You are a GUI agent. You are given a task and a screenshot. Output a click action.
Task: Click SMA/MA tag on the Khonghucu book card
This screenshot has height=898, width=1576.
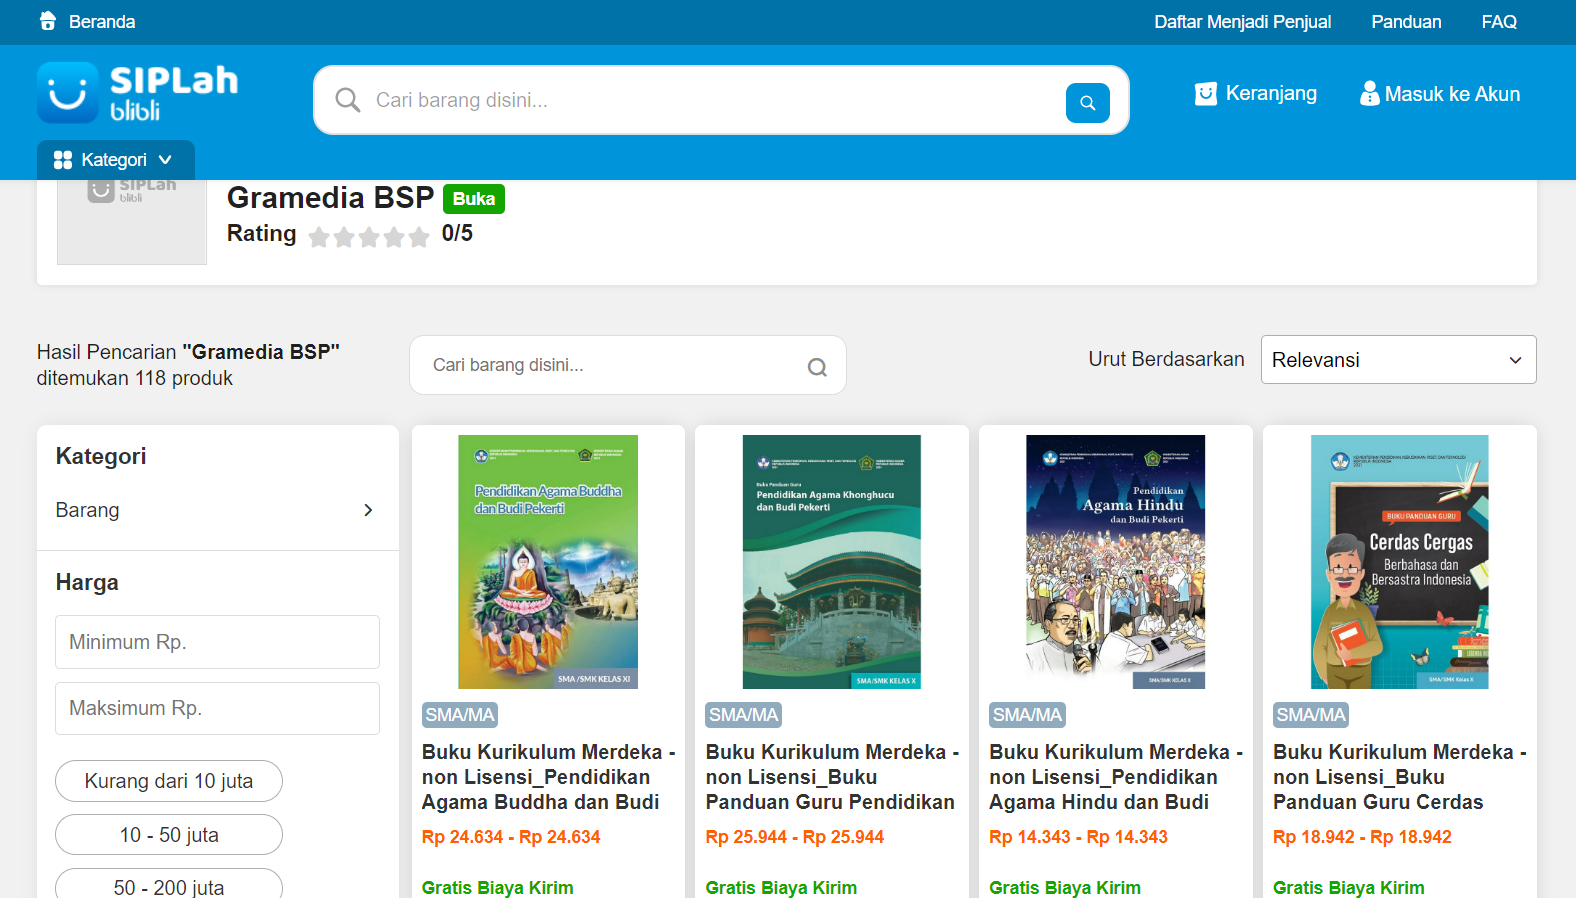744,715
